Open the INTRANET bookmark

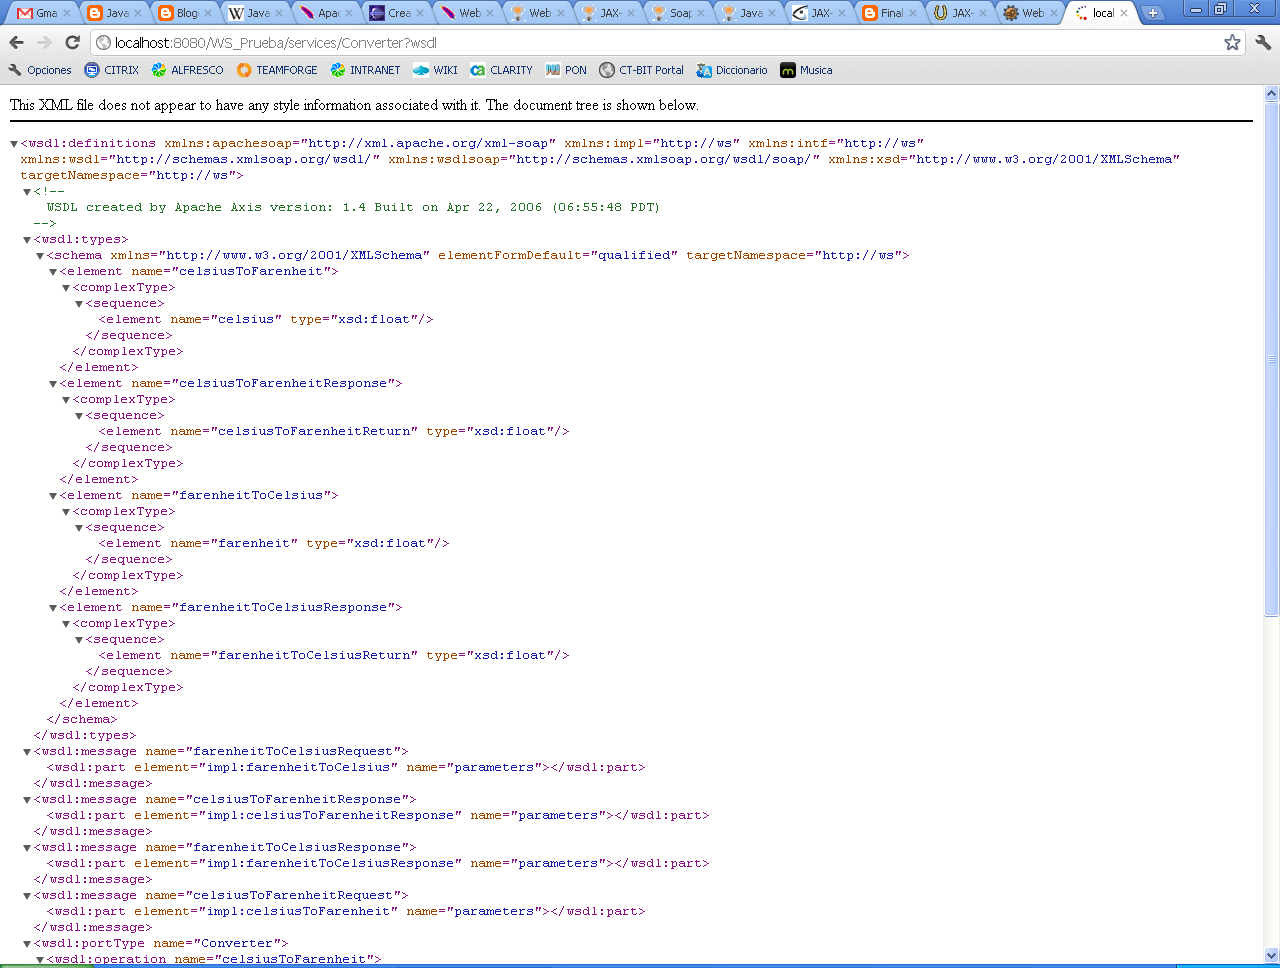tap(365, 70)
